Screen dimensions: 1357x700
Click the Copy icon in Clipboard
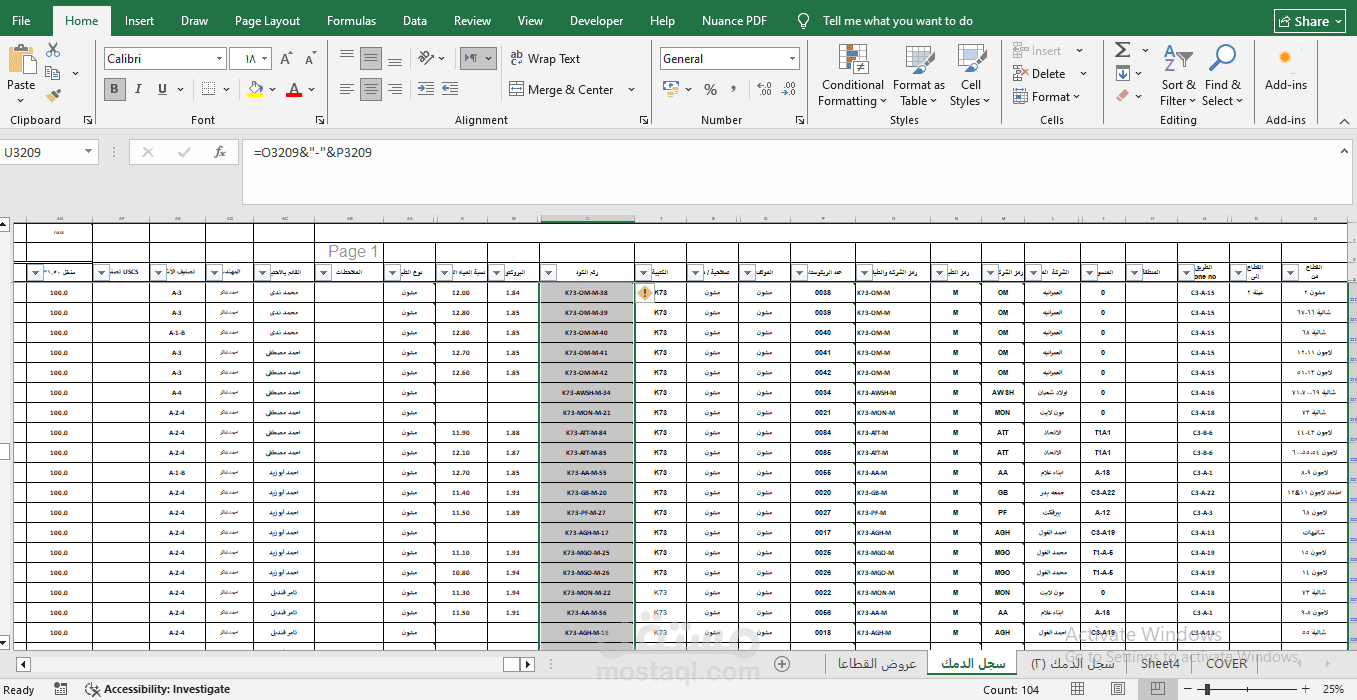(x=53, y=73)
